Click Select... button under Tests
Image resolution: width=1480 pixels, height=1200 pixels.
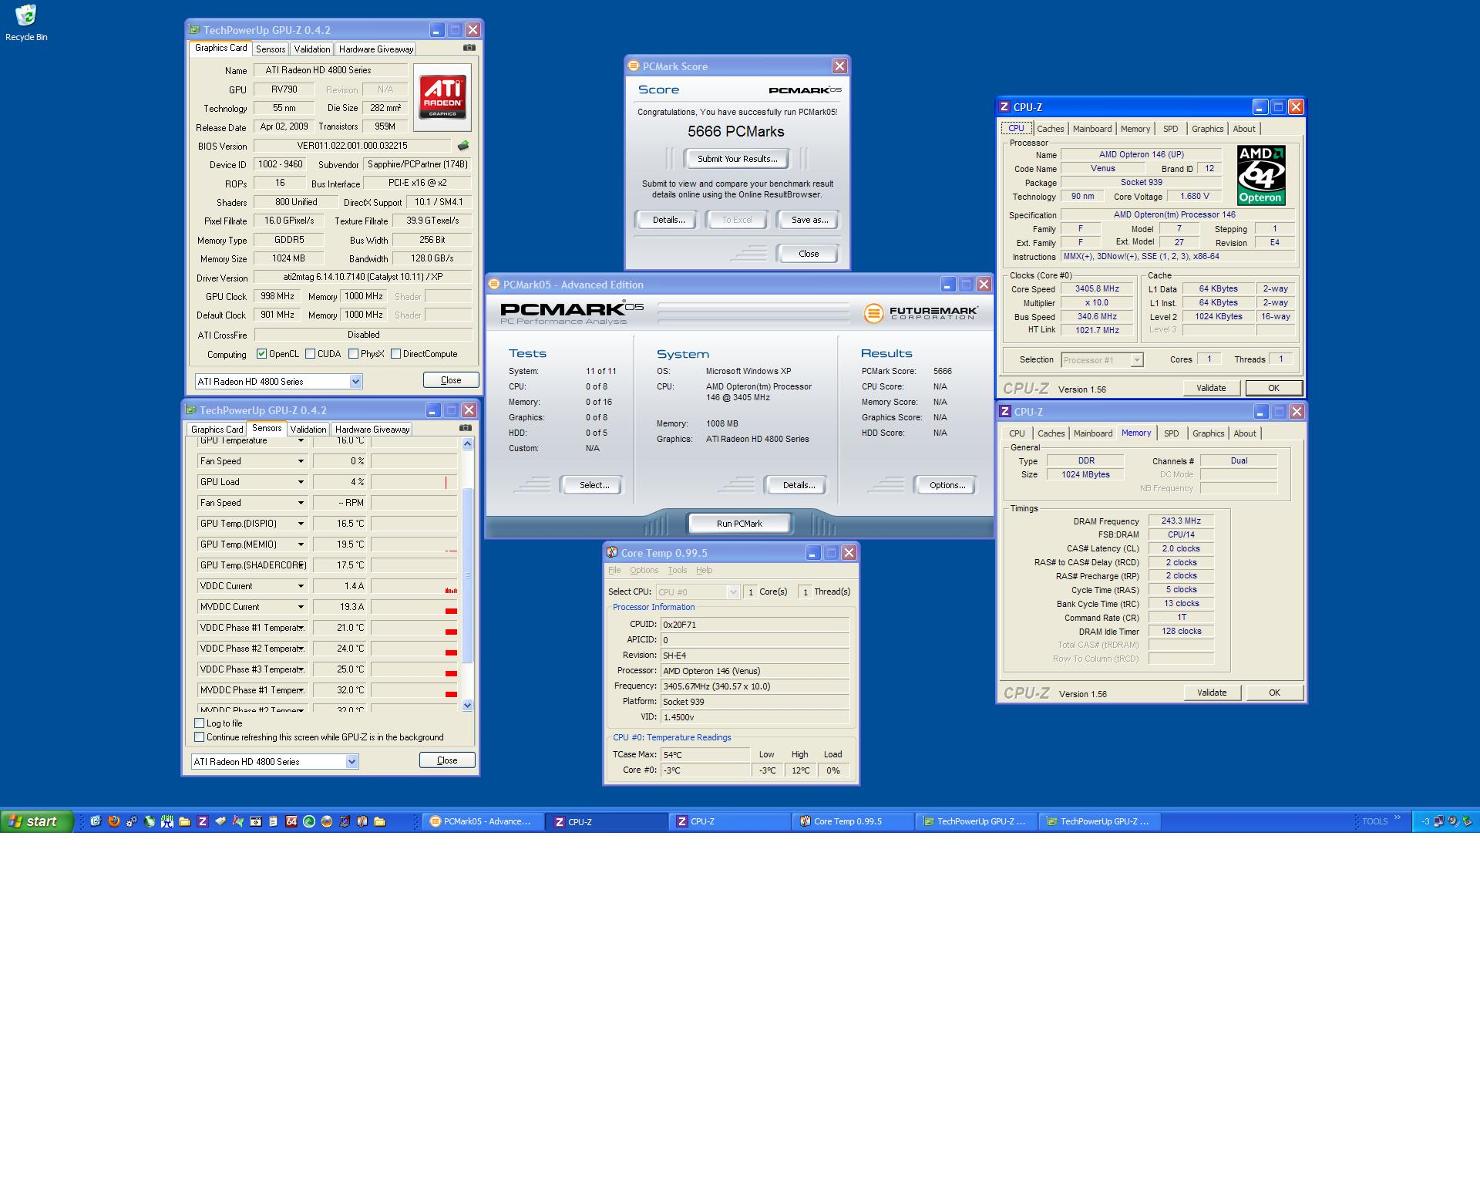pos(594,485)
